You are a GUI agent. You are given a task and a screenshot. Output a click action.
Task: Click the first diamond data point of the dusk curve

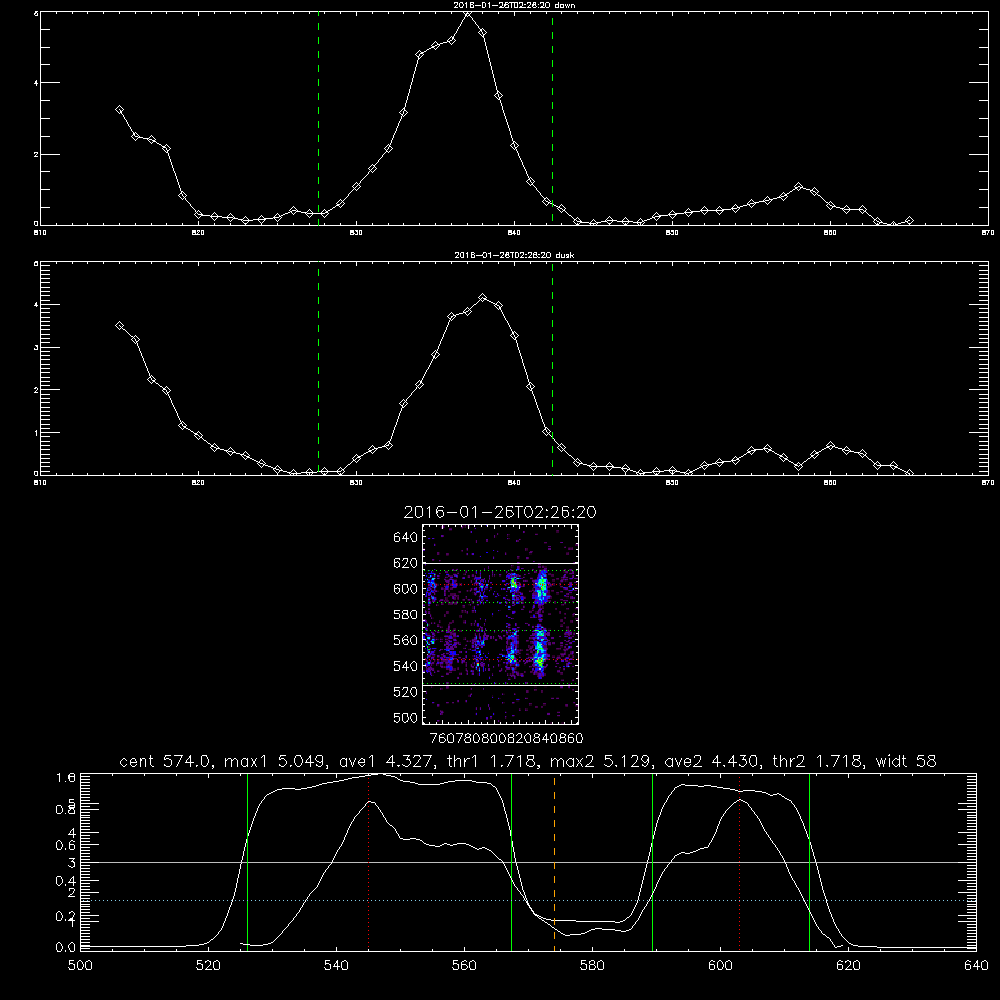pos(119,326)
